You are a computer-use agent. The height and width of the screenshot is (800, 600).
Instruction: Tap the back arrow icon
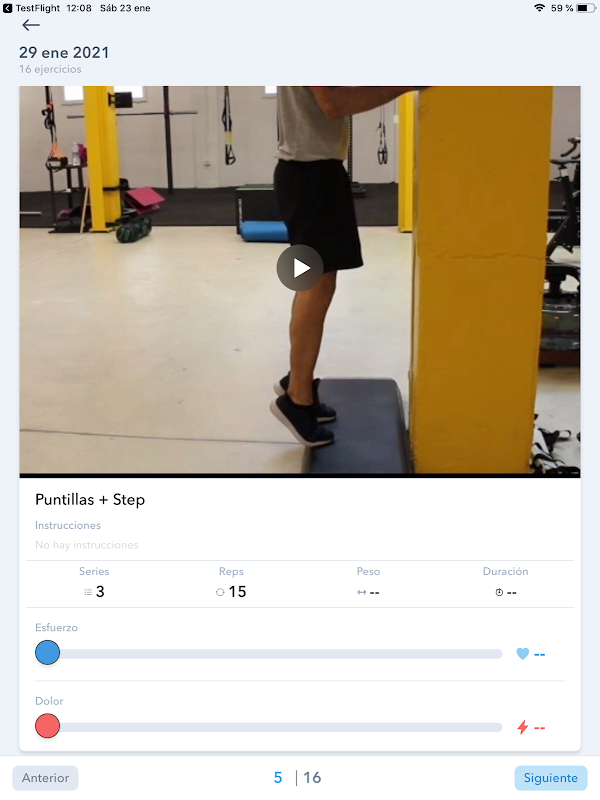coord(31,25)
